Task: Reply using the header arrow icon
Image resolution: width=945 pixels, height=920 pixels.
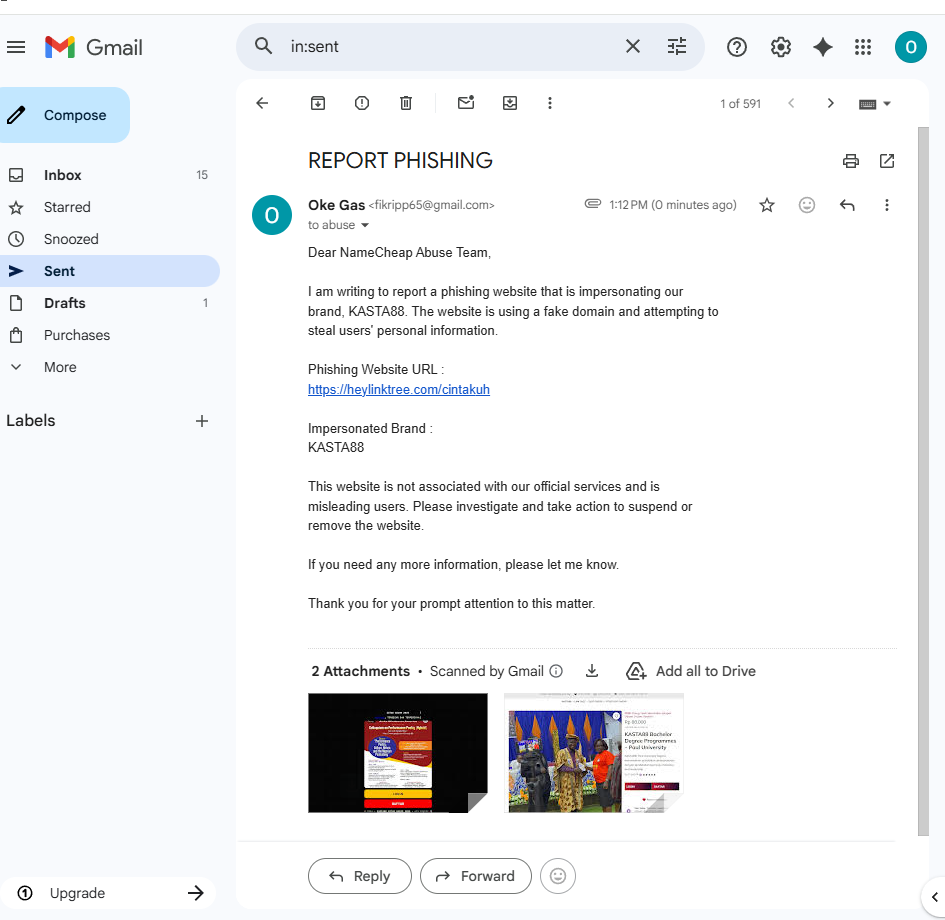Action: pos(847,205)
